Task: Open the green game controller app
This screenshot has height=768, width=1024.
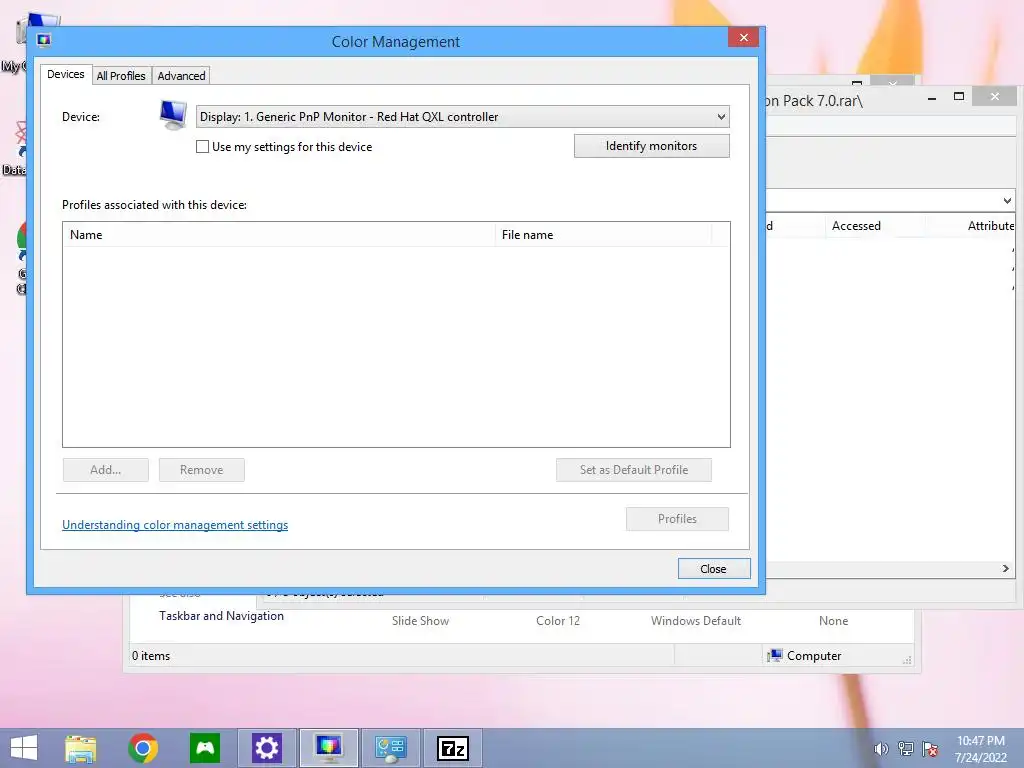Action: click(205, 748)
